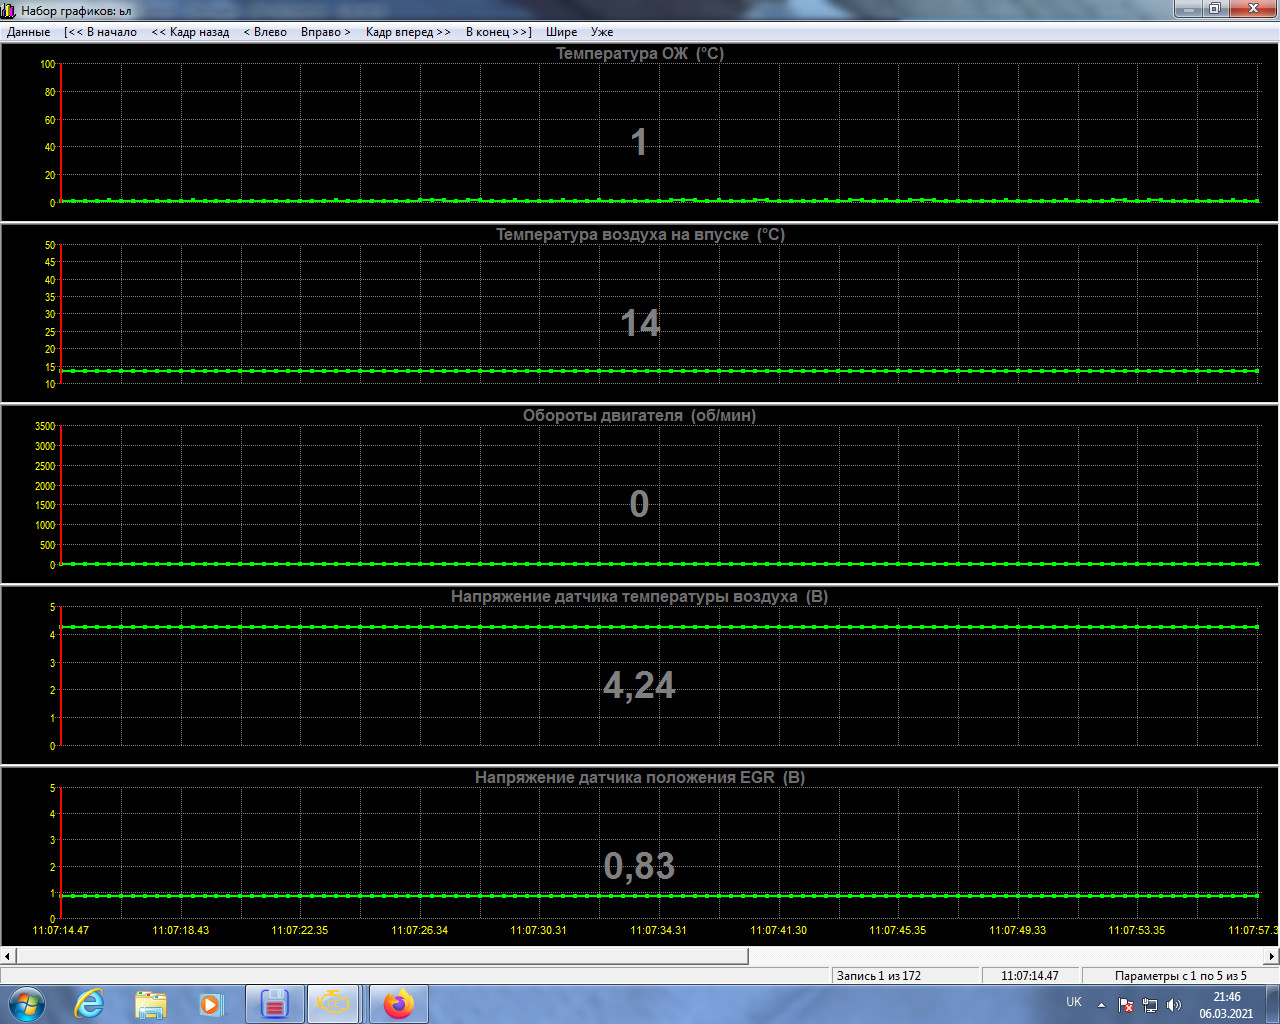This screenshot has width=1280, height=1024.
Task: Maximize the Набор графиков window
Action: point(1214,8)
